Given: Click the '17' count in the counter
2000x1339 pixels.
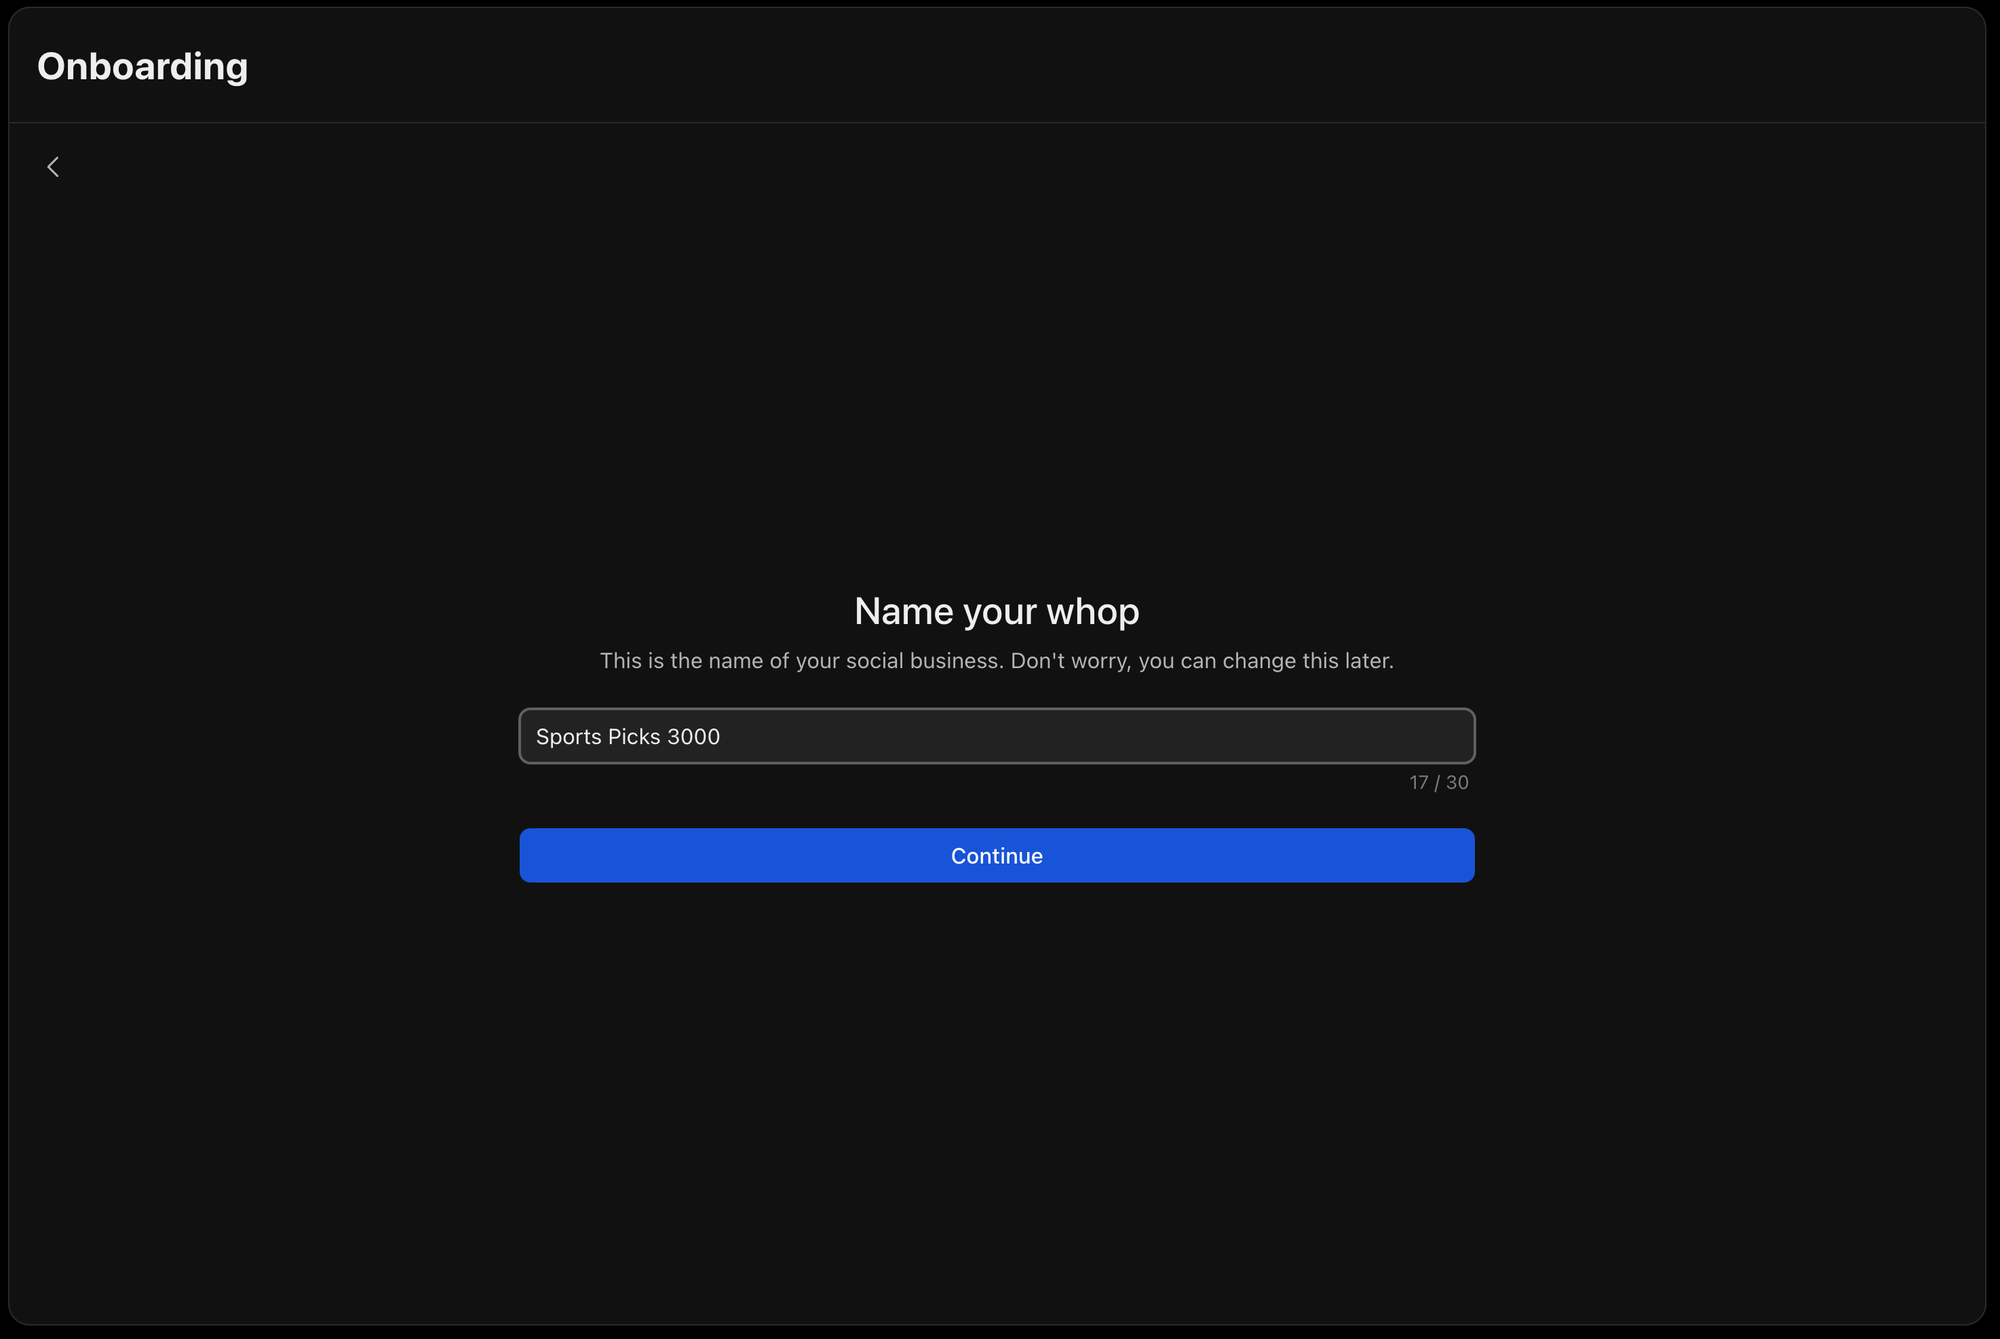Looking at the screenshot, I should [x=1419, y=783].
